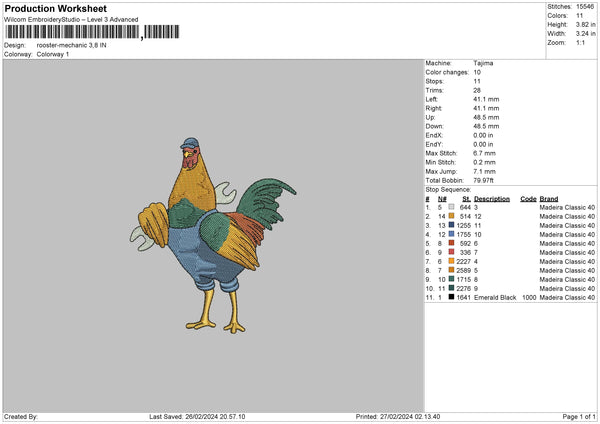Screen dimensions: 600x424
Task: Click the light gray swatch in stop 1
Action: (x=452, y=207)
